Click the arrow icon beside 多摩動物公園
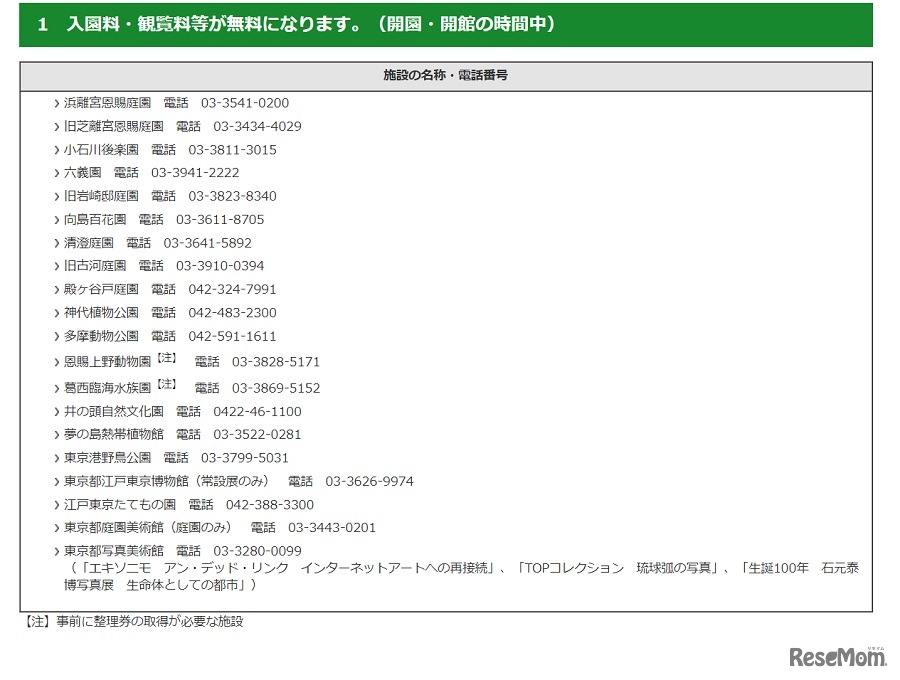This screenshot has width=900, height=680. tap(55, 336)
